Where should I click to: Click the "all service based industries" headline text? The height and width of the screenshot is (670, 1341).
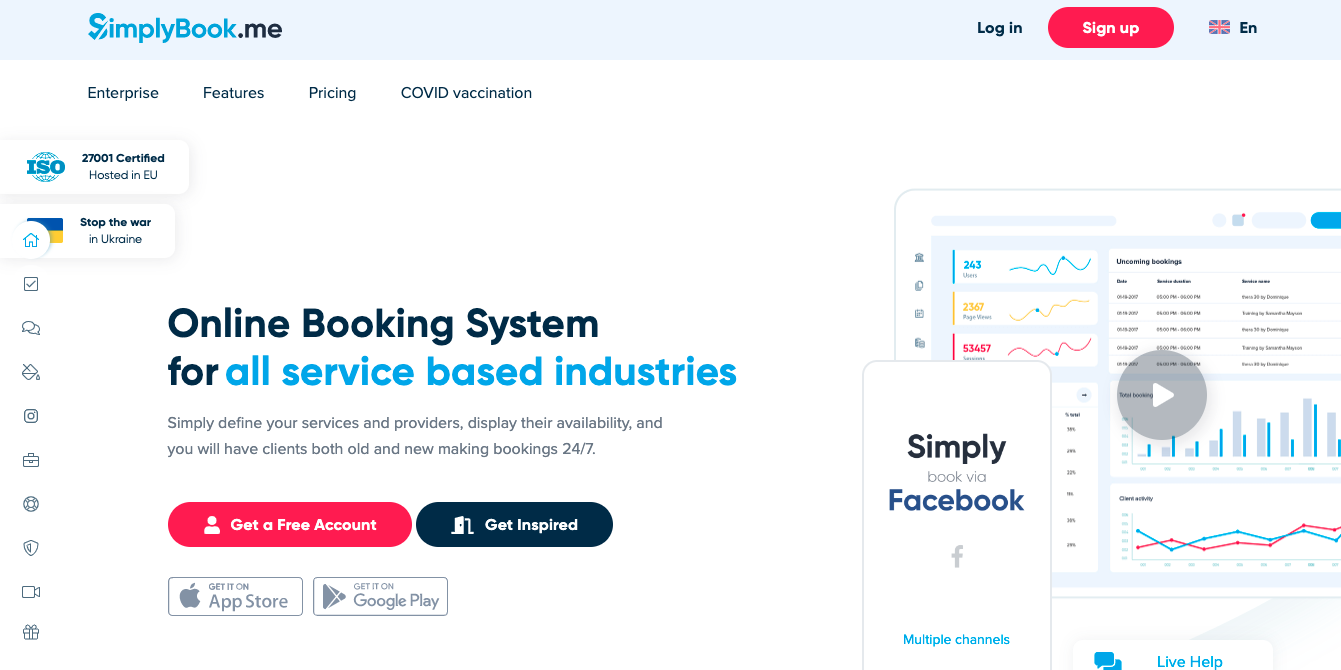pyautogui.click(x=481, y=372)
